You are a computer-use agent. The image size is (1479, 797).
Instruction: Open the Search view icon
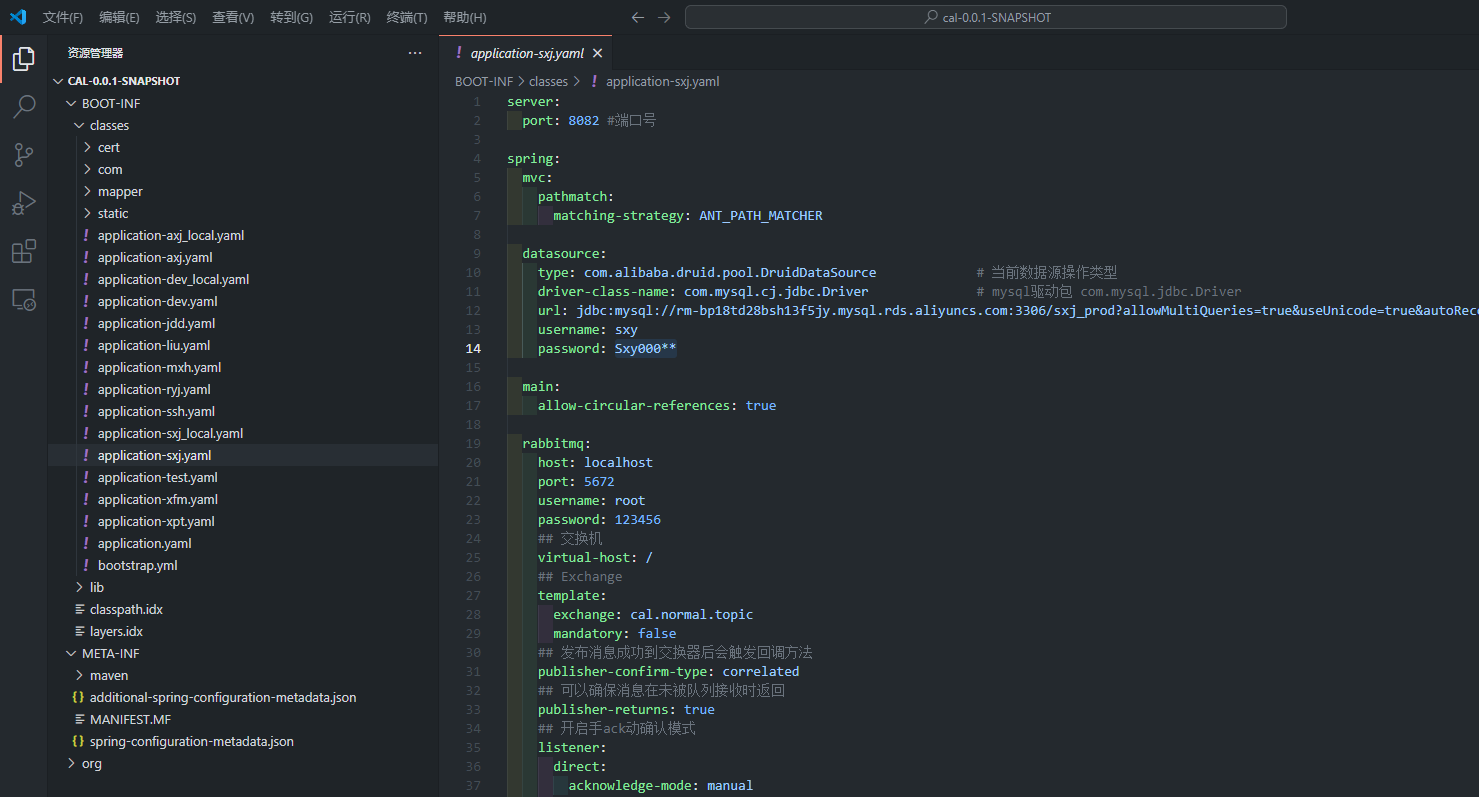coord(23,107)
